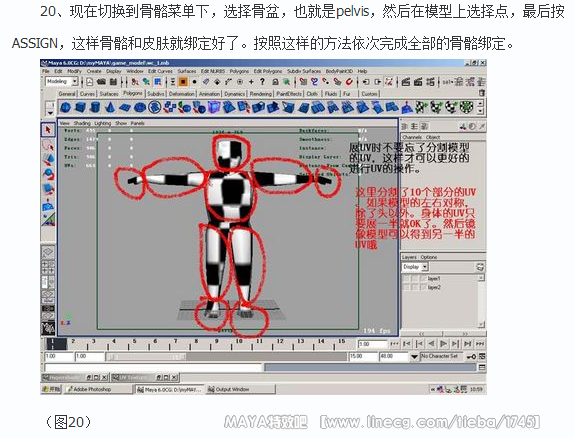Click the IPR render icon

point(418,82)
